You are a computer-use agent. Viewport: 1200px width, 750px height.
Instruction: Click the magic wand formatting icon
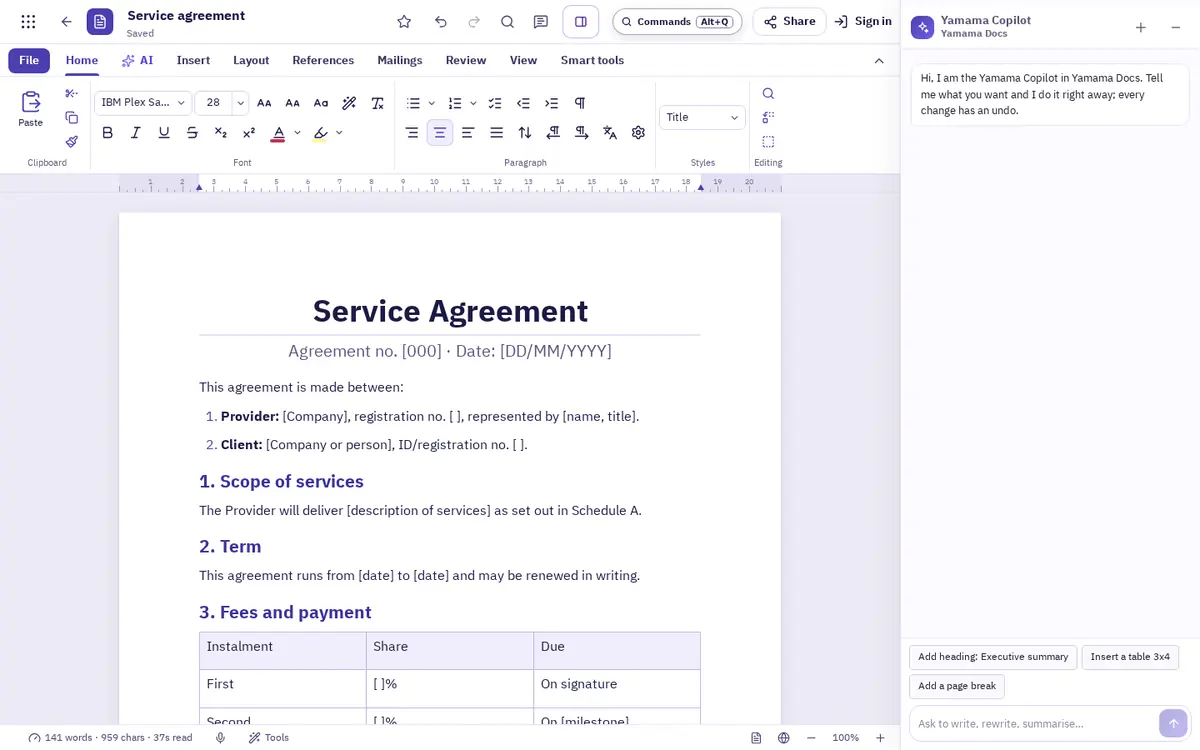tap(349, 103)
